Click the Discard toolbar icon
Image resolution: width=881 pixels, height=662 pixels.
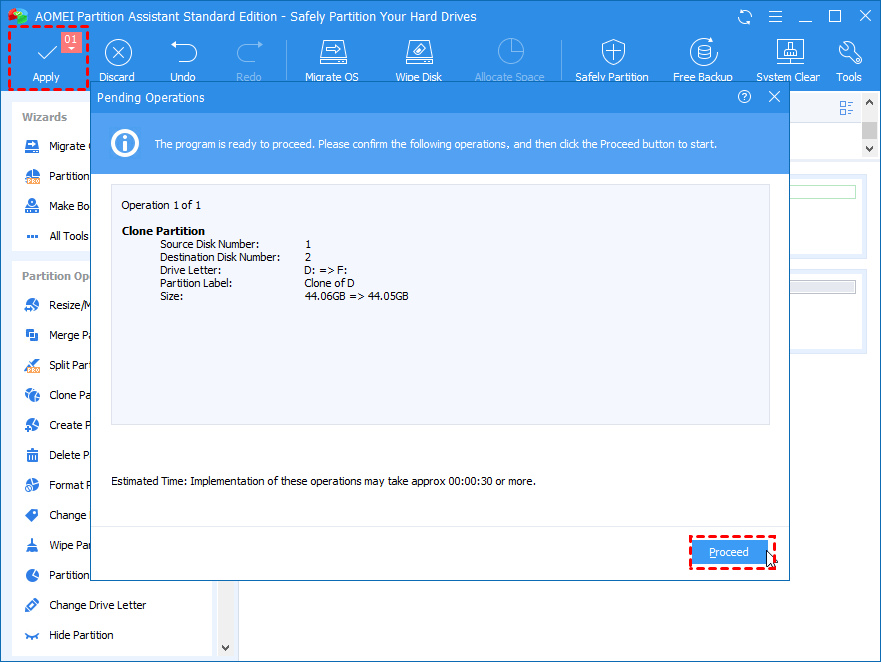(117, 53)
